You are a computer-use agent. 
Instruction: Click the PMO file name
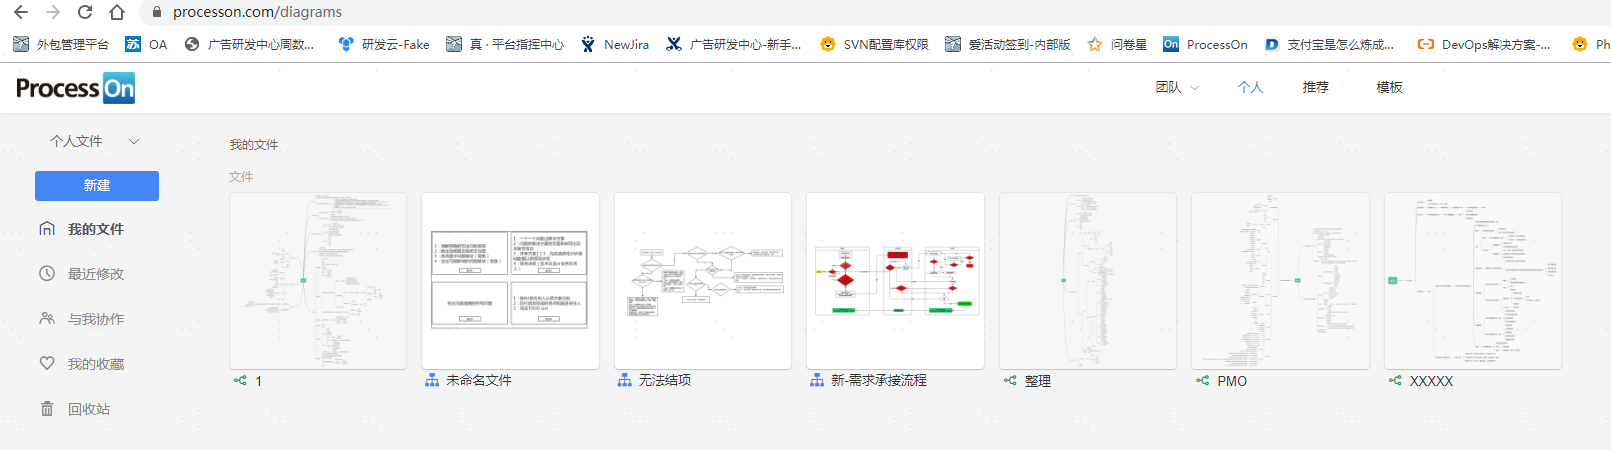pos(1232,381)
